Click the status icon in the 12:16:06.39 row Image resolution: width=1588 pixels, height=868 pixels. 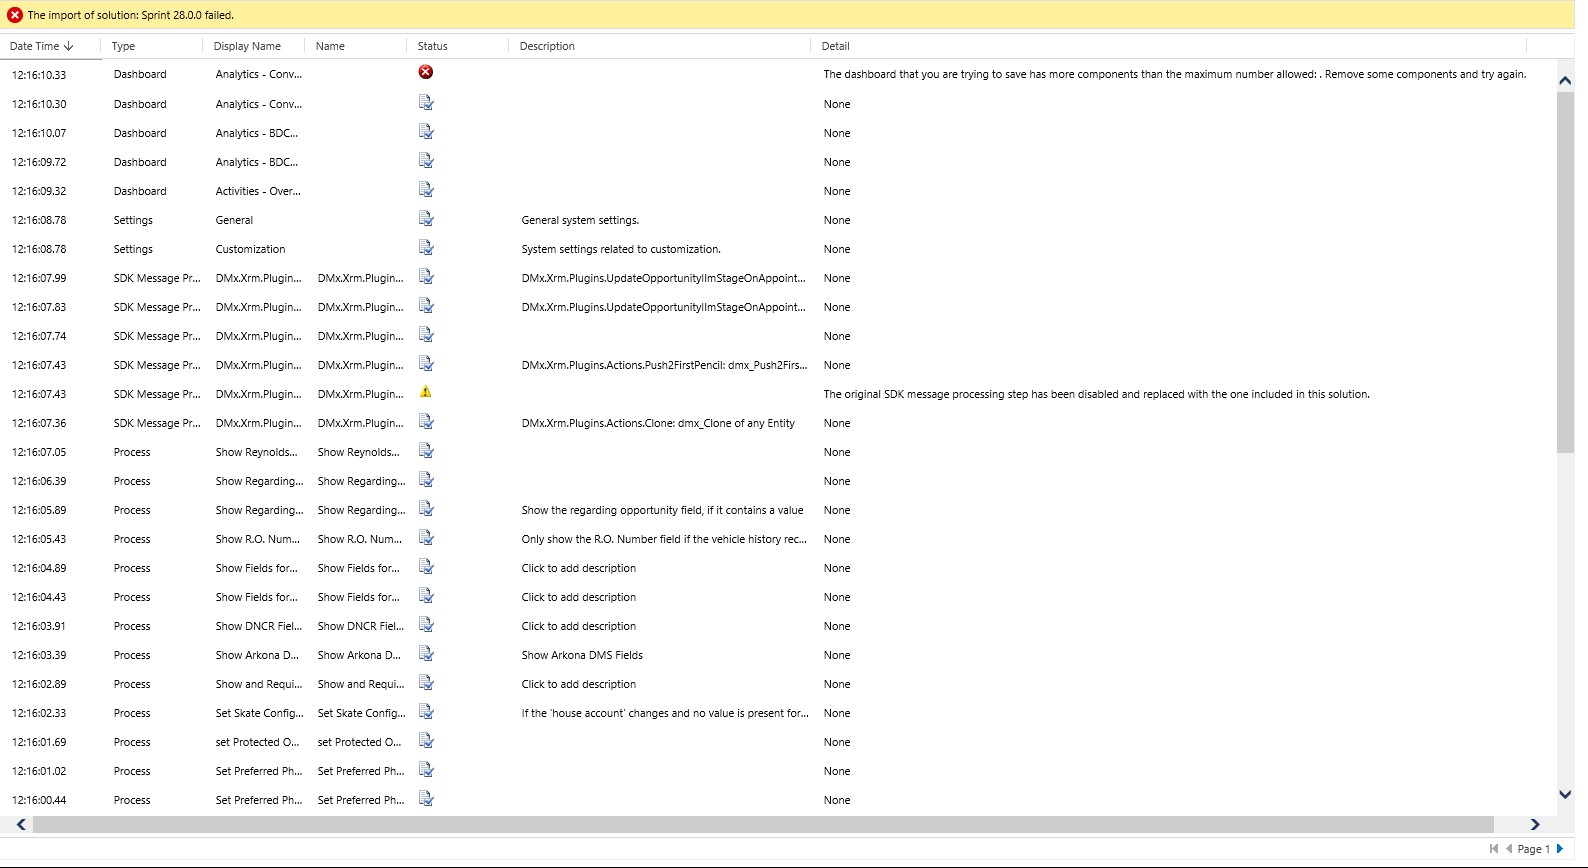click(x=426, y=479)
